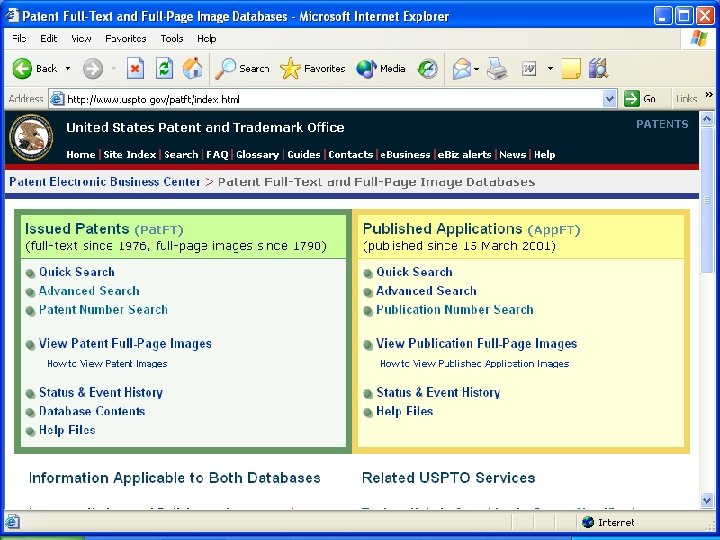Click scrollbar down arrow
This screenshot has height=540, width=720.
pyautogui.click(x=707, y=501)
